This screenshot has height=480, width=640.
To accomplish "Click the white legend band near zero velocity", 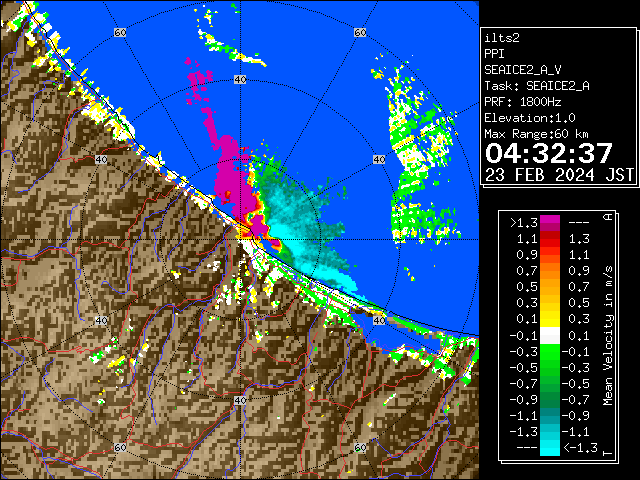I will pyautogui.click(x=550, y=336).
